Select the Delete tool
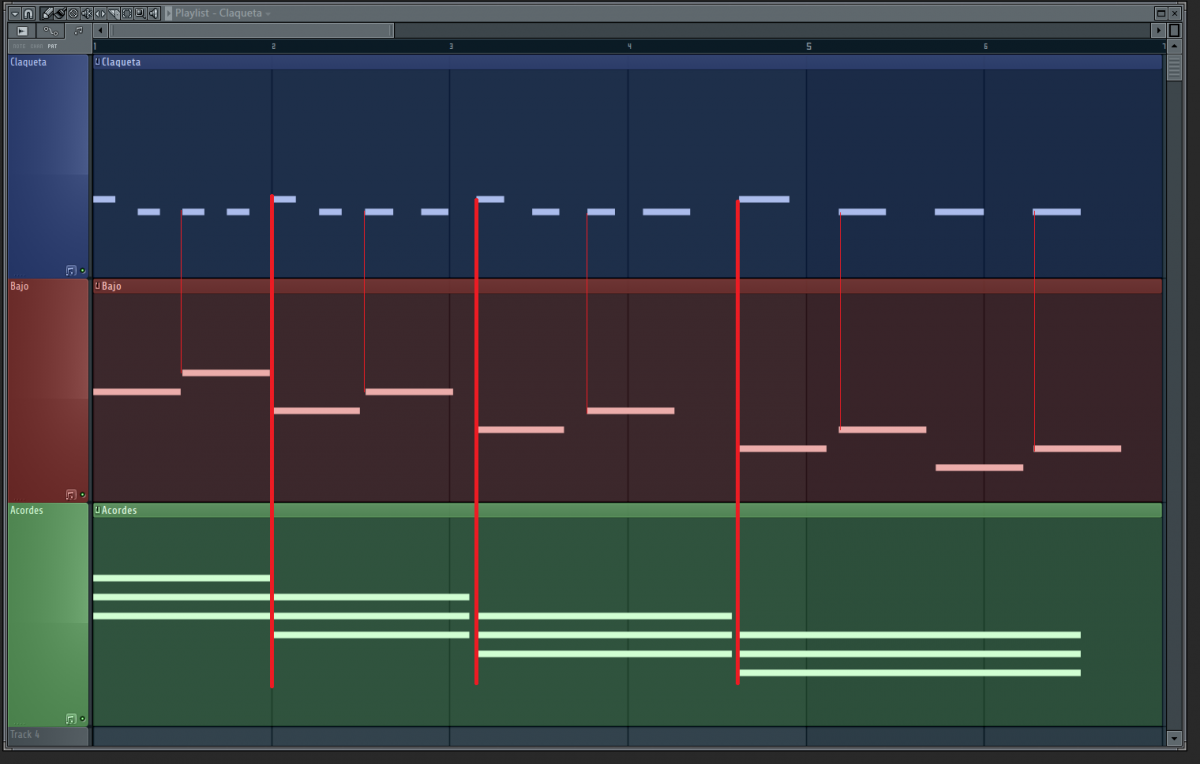This screenshot has width=1200, height=764. tap(73, 13)
